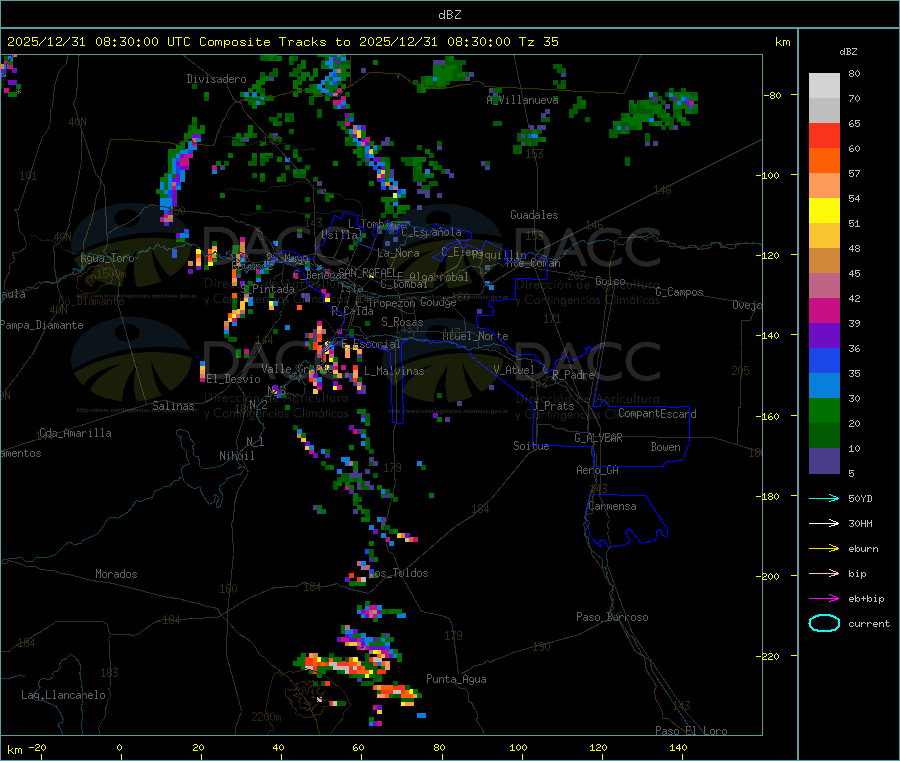Click the Pampa_Diamante map label
900x761 pixels.
click(42, 325)
